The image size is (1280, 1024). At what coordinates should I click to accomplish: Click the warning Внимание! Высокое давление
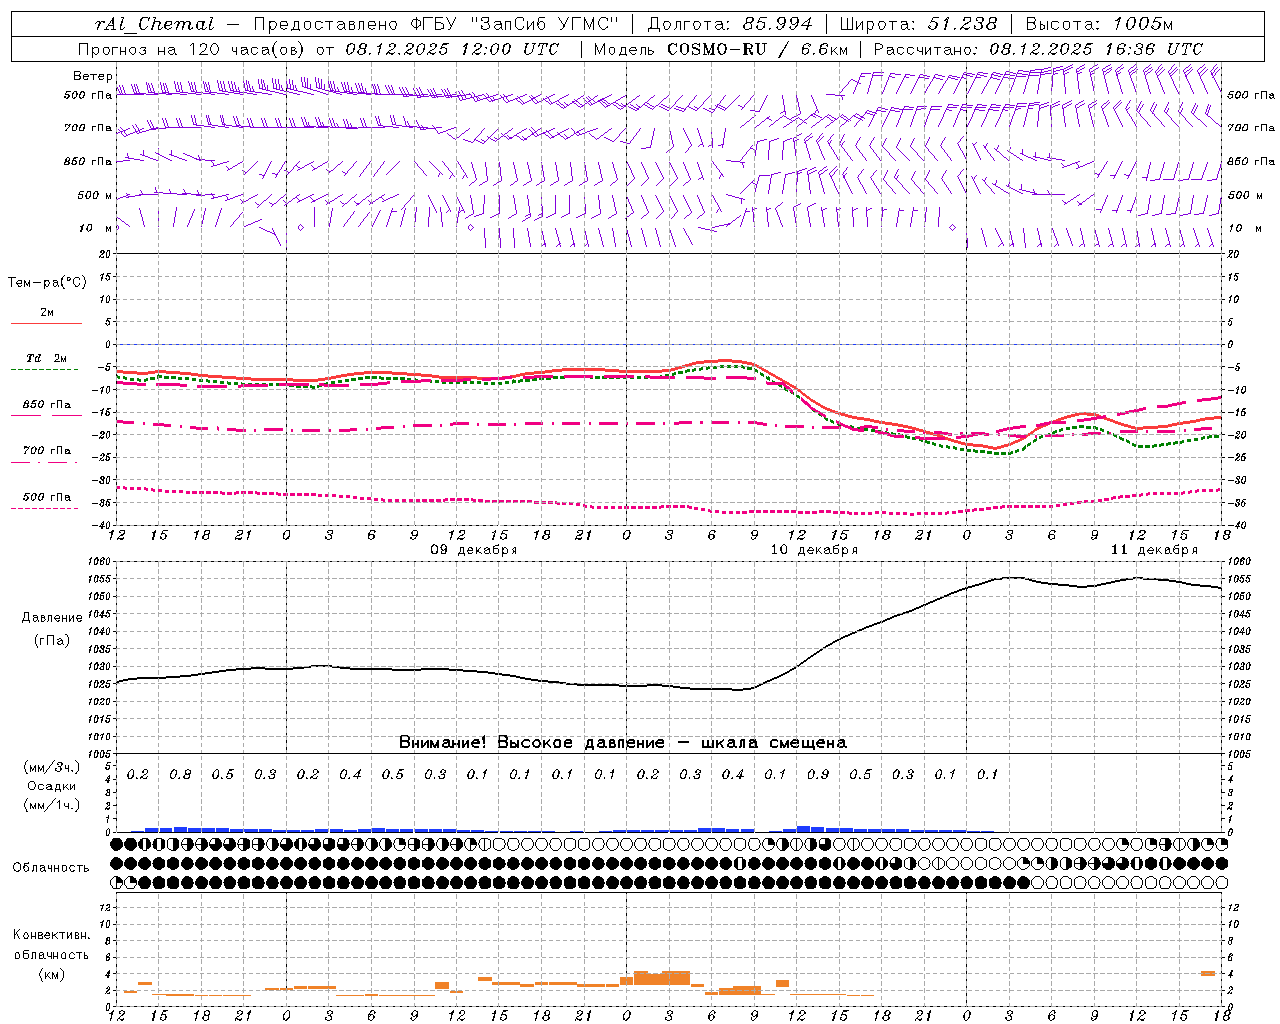pos(531,743)
